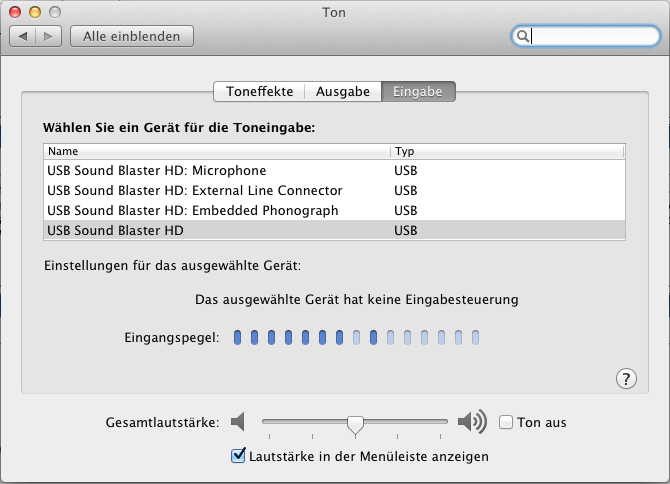Switch to the Ausgabe tab

(343, 91)
